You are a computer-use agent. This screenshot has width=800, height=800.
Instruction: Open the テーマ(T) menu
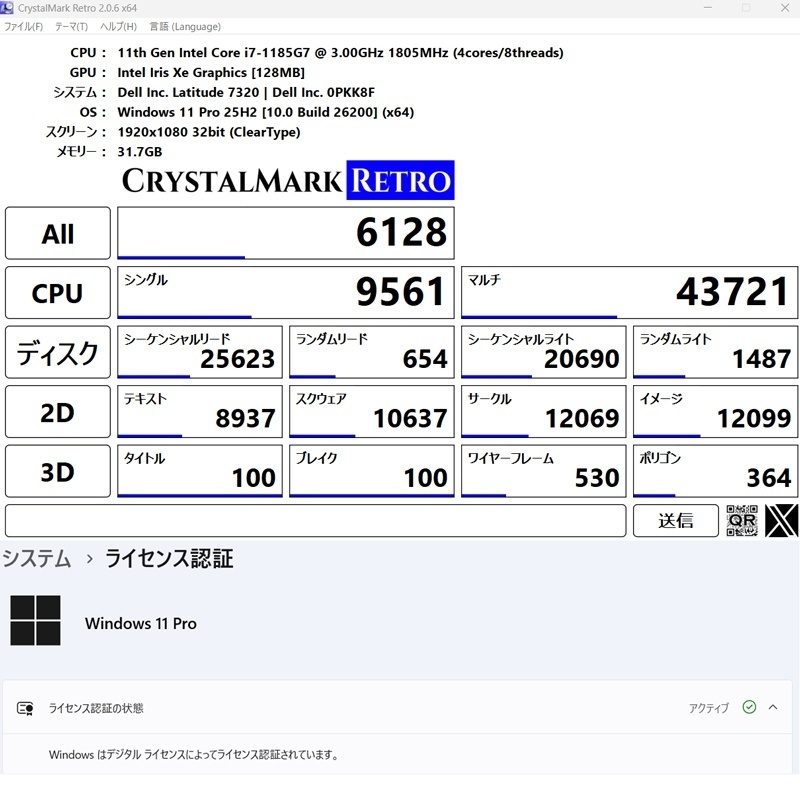coord(71,27)
